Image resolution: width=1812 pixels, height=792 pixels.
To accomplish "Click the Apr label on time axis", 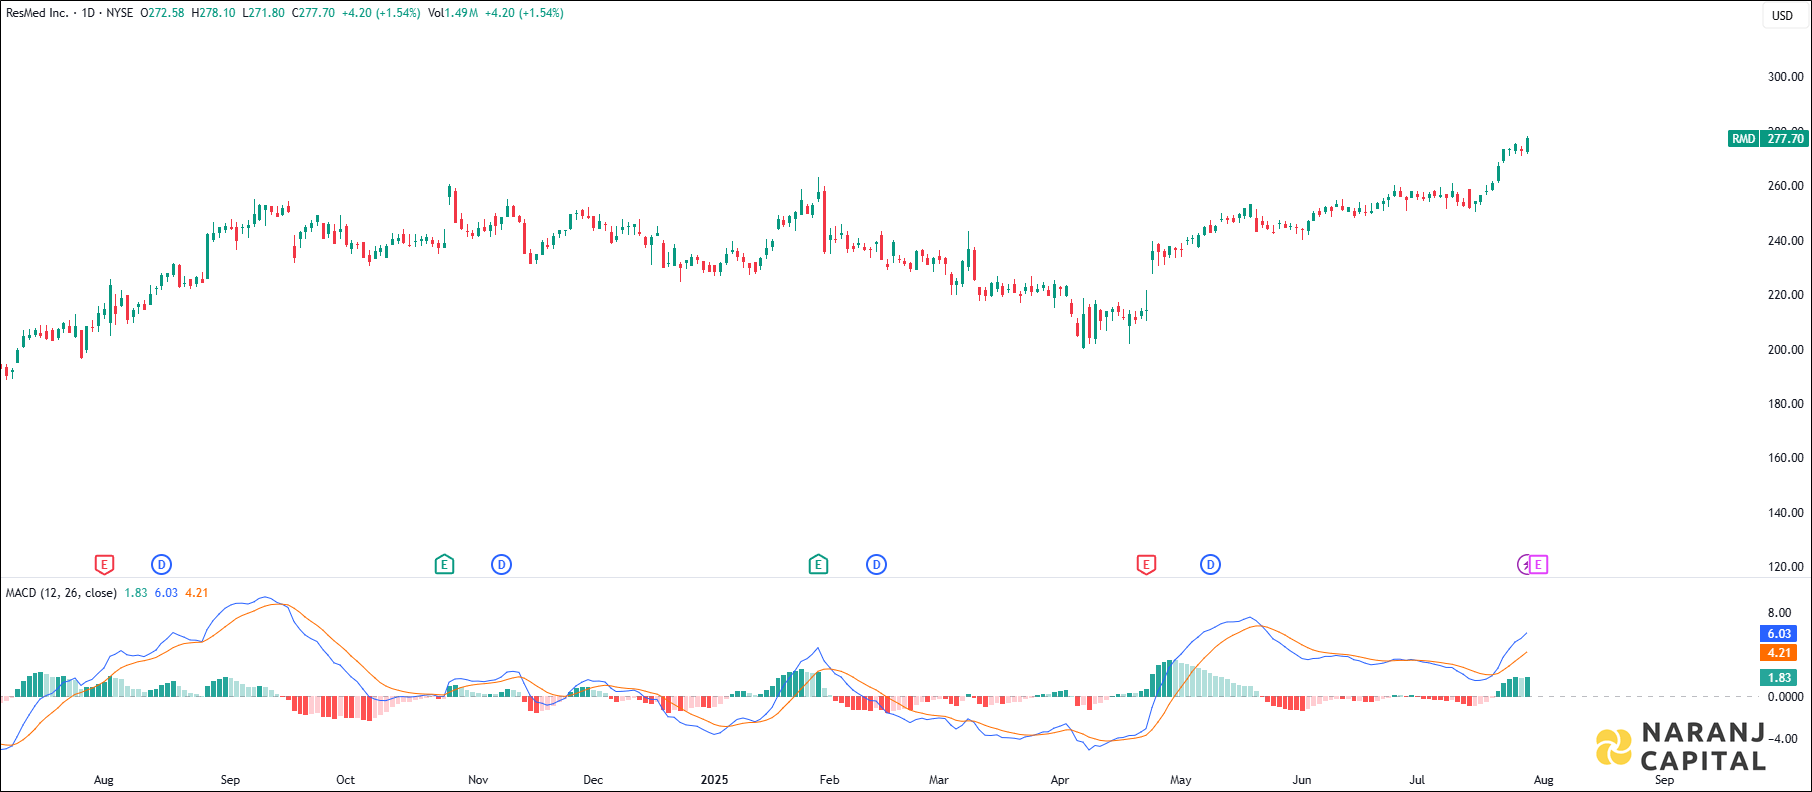I will point(1060,780).
